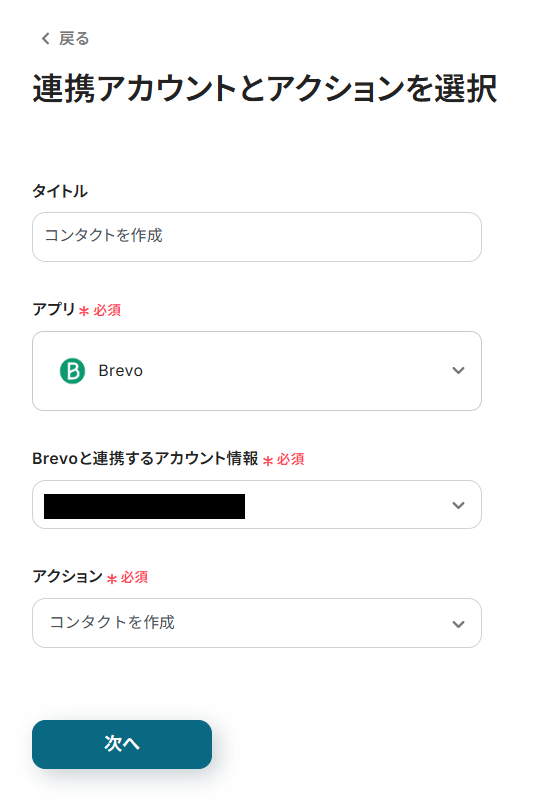Click the chevron arrow in the Brevo app selector
536x806 pixels.
[x=458, y=371]
